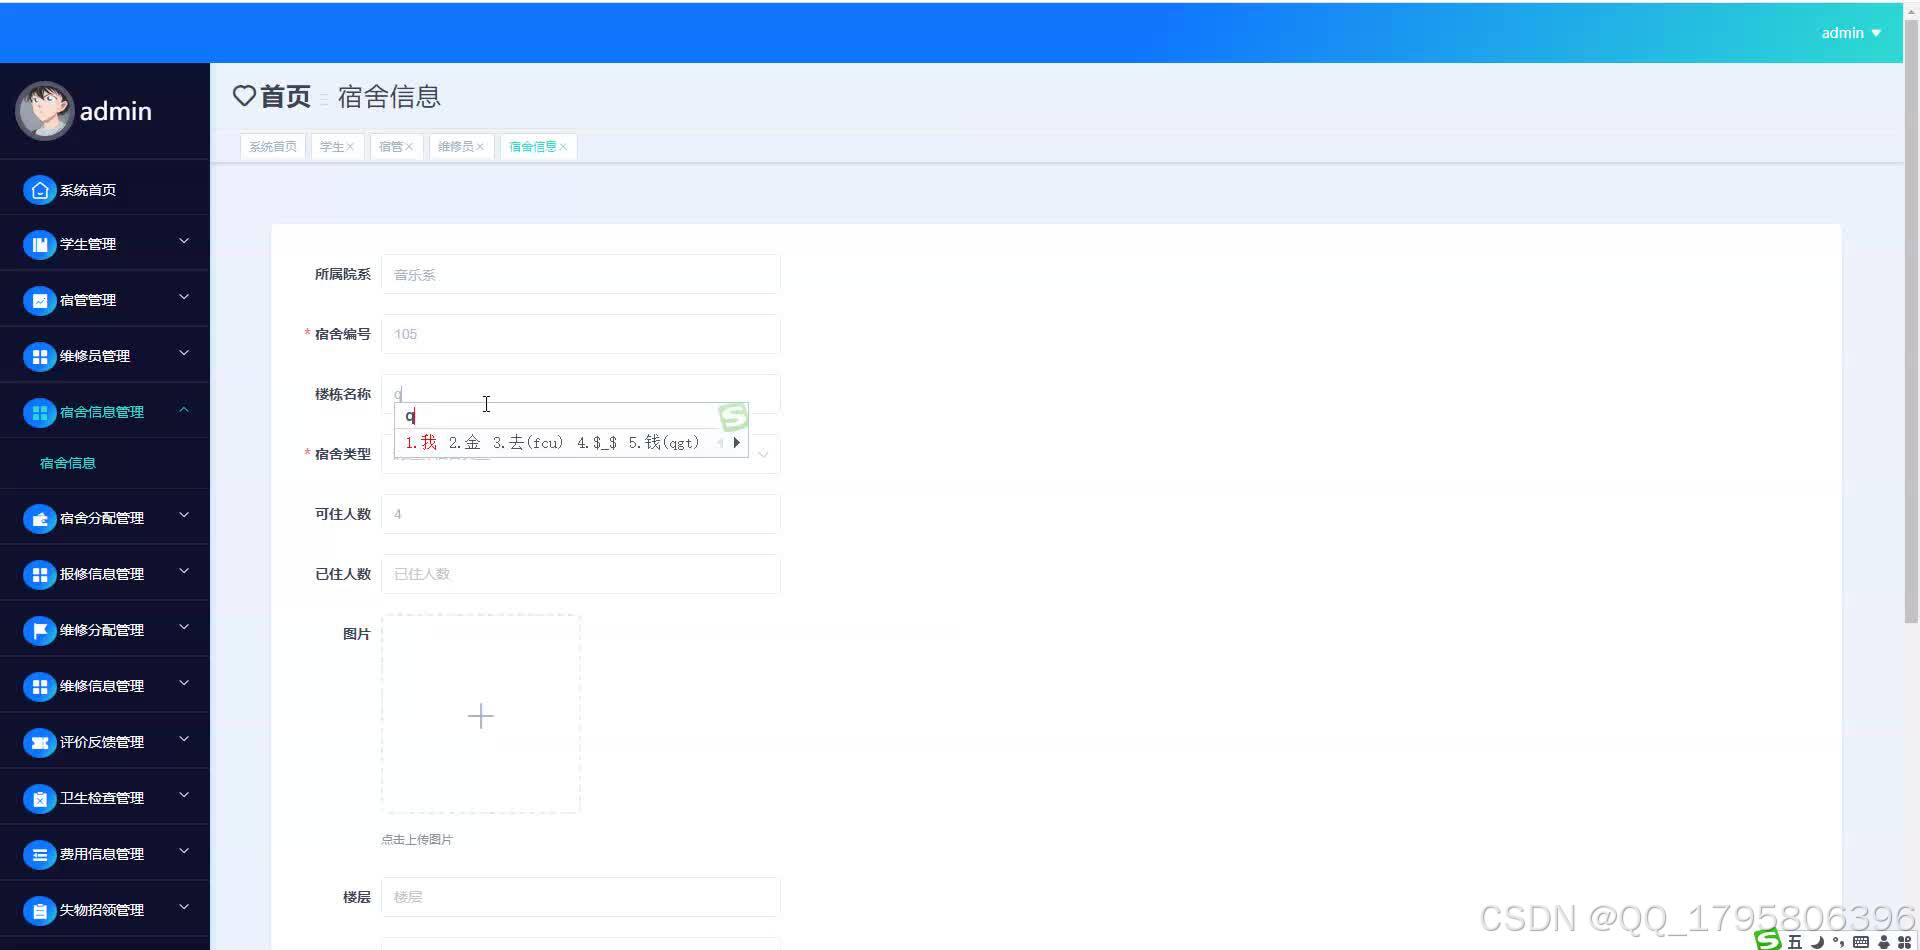Click the admin avatar picture
The height and width of the screenshot is (950, 1920).
pos(44,110)
